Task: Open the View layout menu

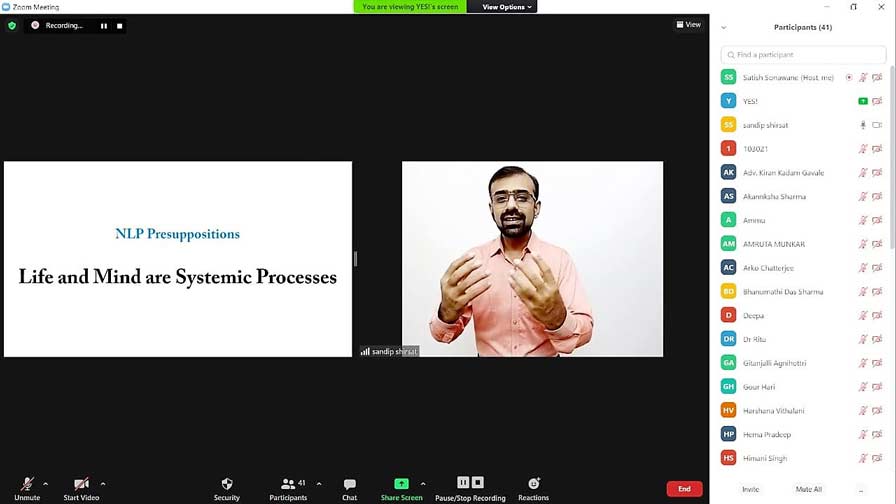Action: click(x=688, y=25)
